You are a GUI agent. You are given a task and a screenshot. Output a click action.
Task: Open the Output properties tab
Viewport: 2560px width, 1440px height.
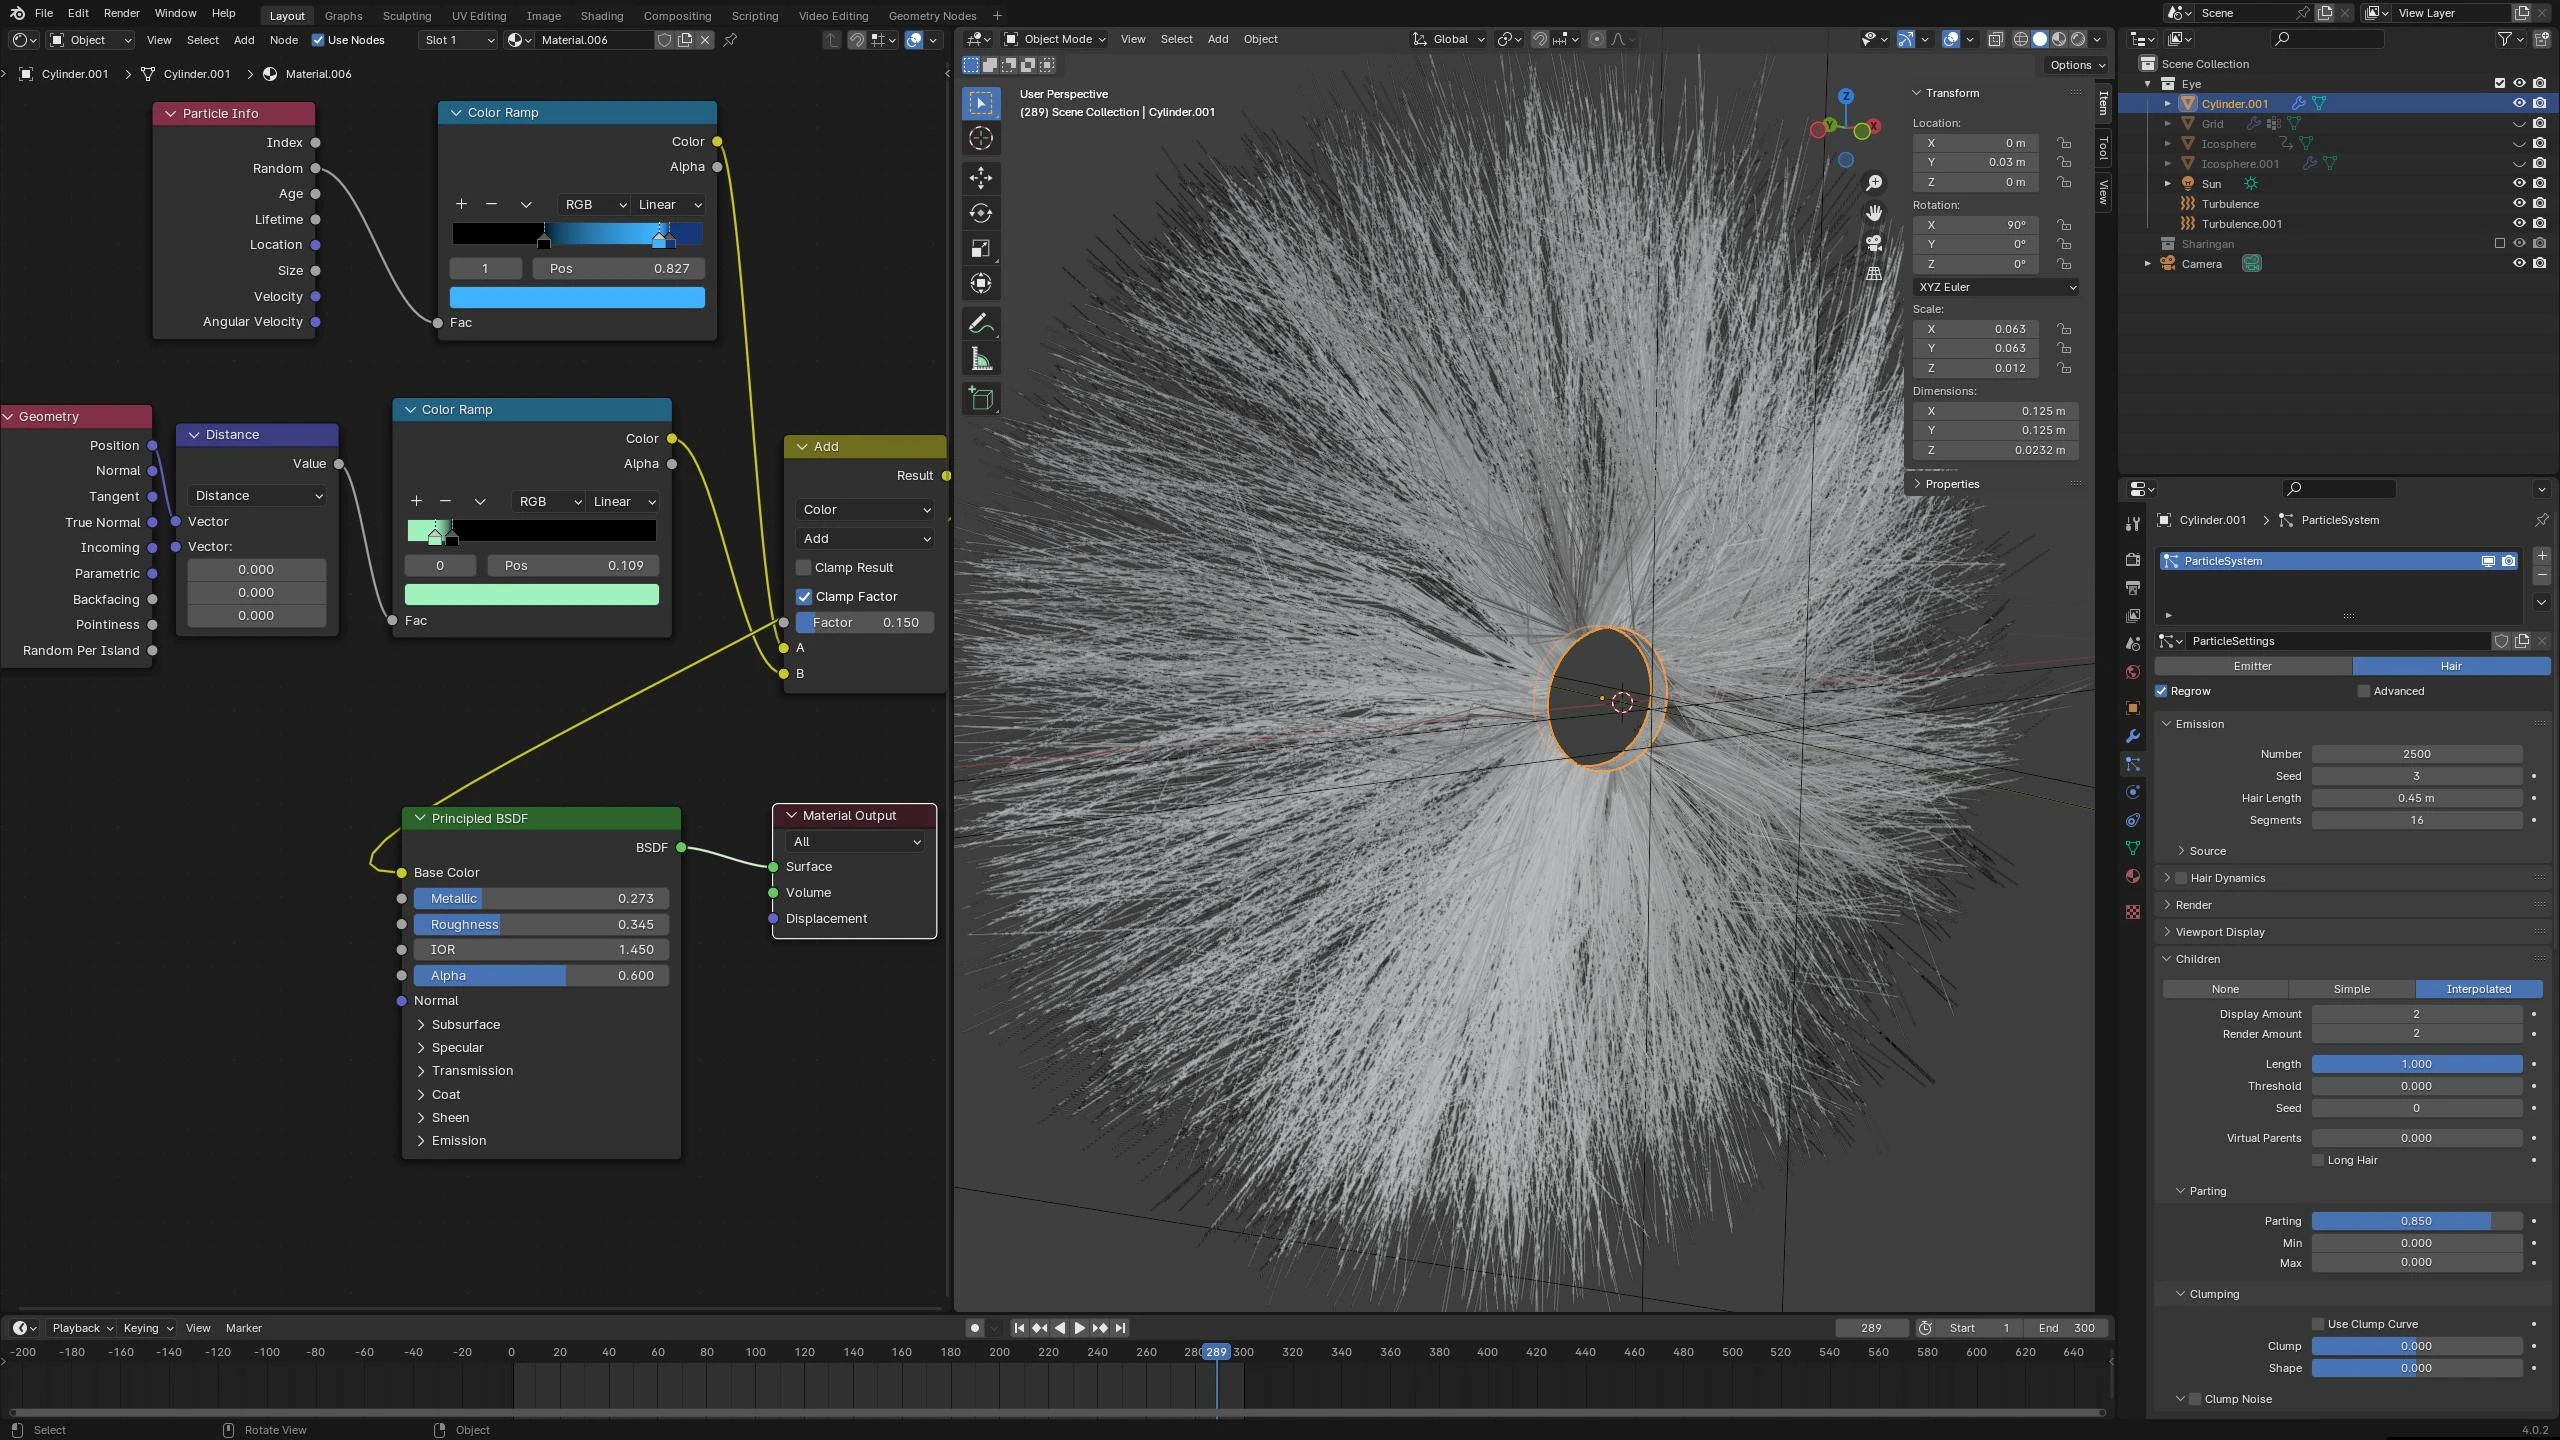click(x=2133, y=587)
